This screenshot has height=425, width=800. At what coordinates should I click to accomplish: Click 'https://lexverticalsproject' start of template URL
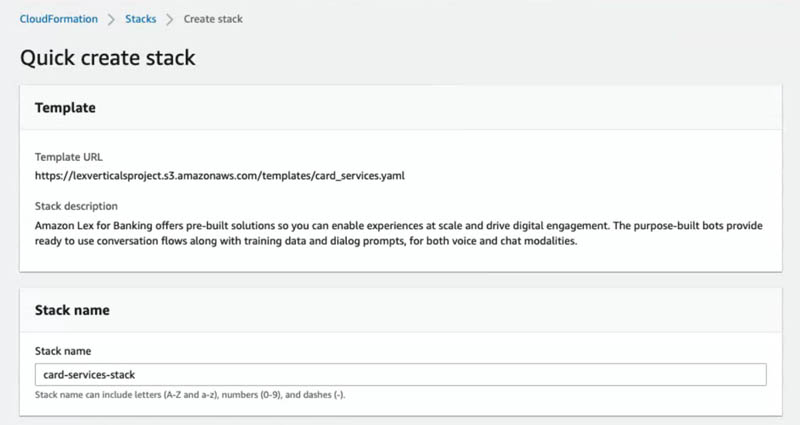(x=96, y=176)
